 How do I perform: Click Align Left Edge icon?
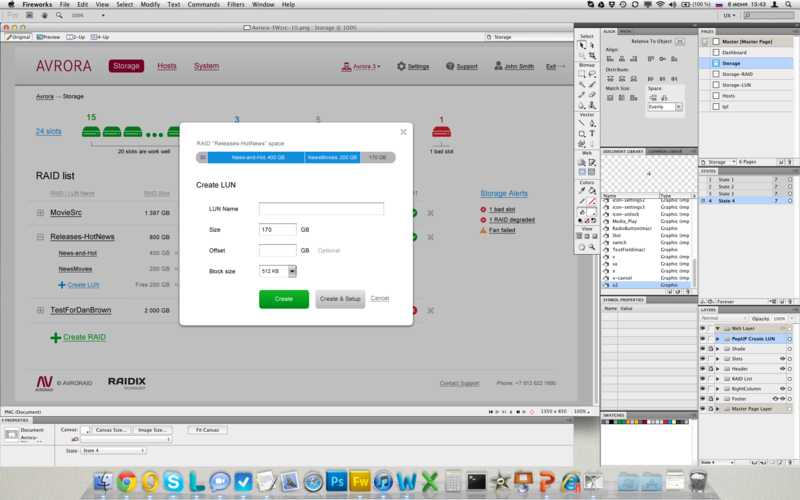tap(610, 59)
